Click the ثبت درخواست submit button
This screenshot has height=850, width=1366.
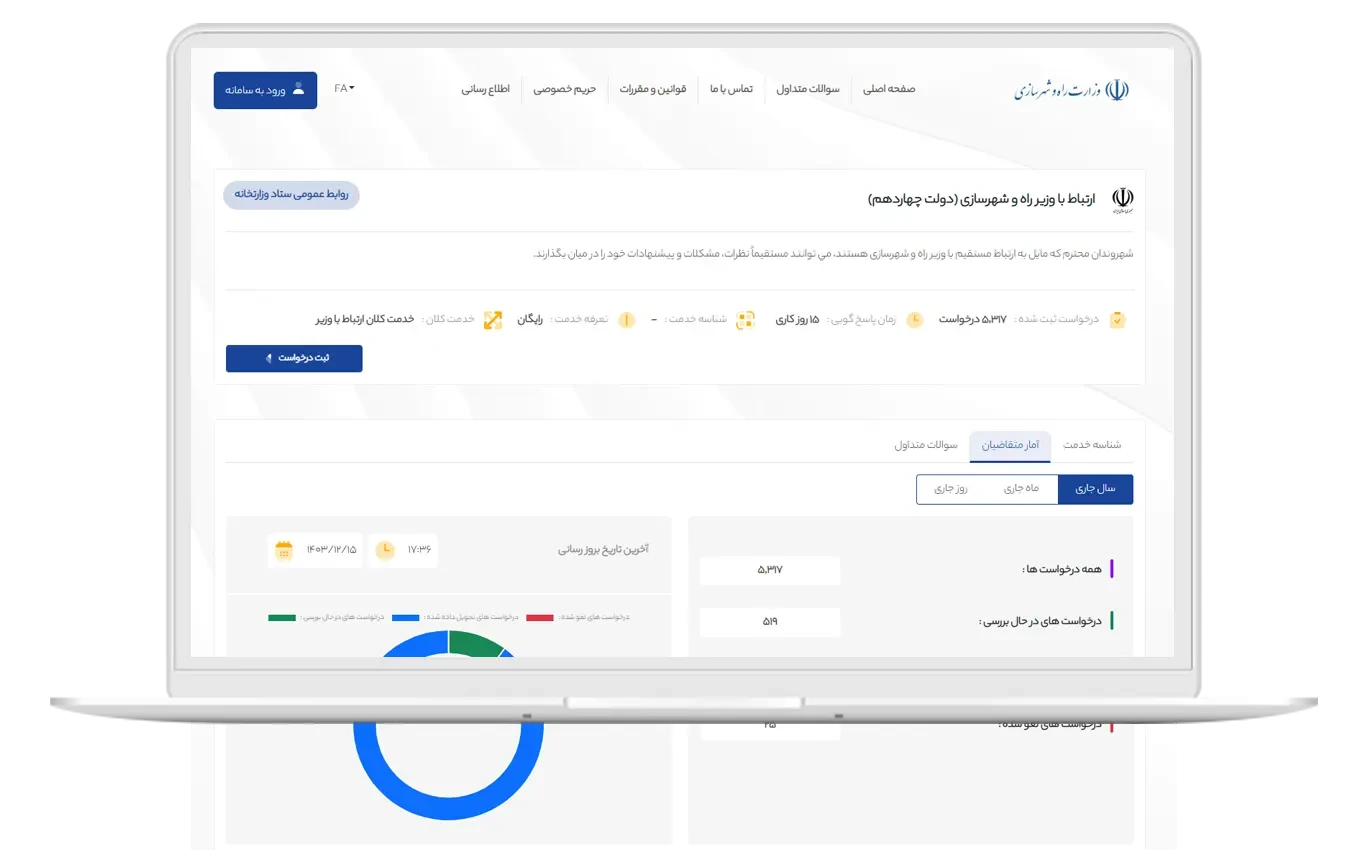click(x=294, y=358)
